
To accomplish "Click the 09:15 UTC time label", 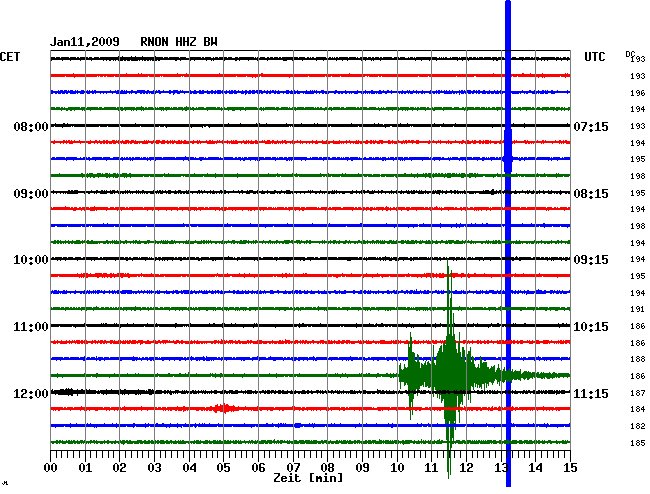I will pos(591,260).
